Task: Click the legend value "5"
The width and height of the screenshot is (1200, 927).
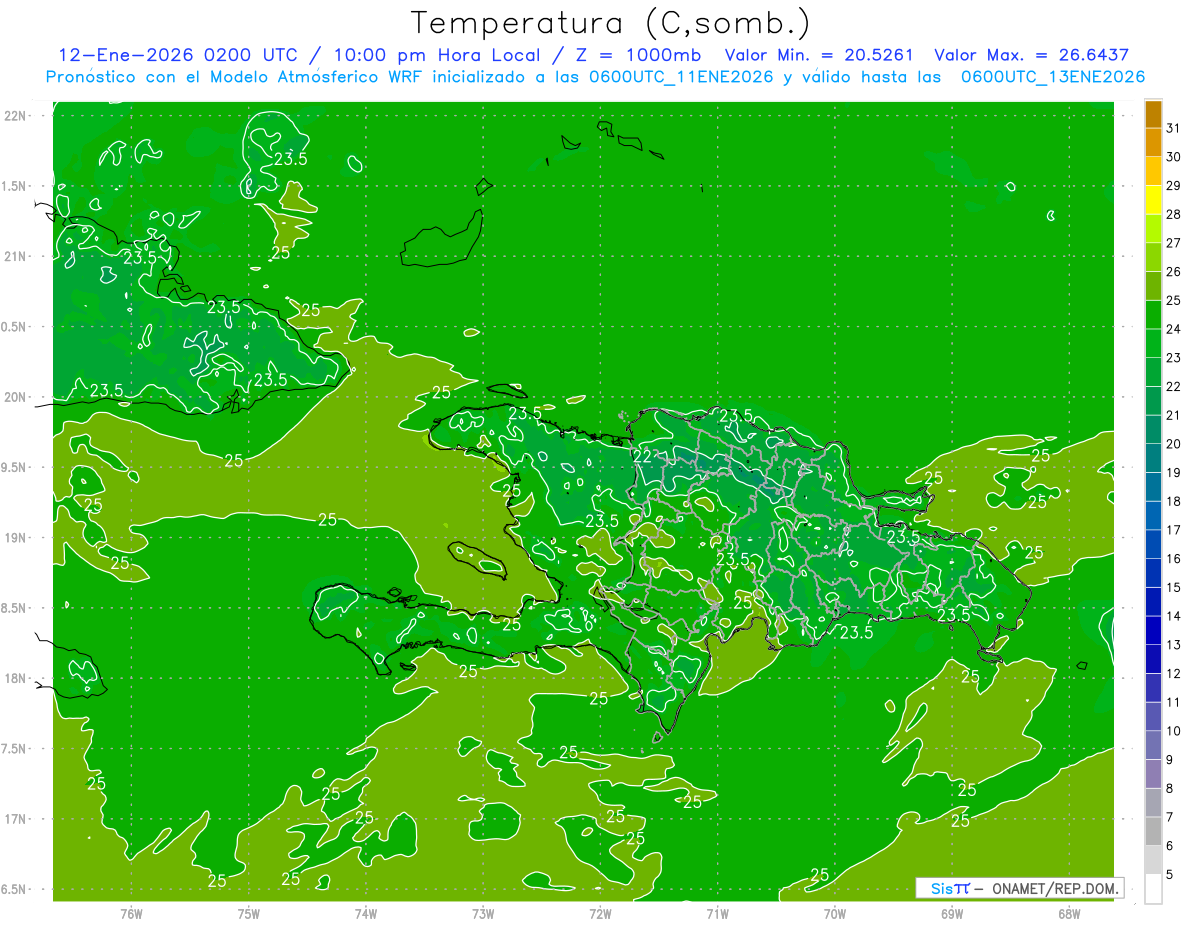Action: [x=1170, y=875]
